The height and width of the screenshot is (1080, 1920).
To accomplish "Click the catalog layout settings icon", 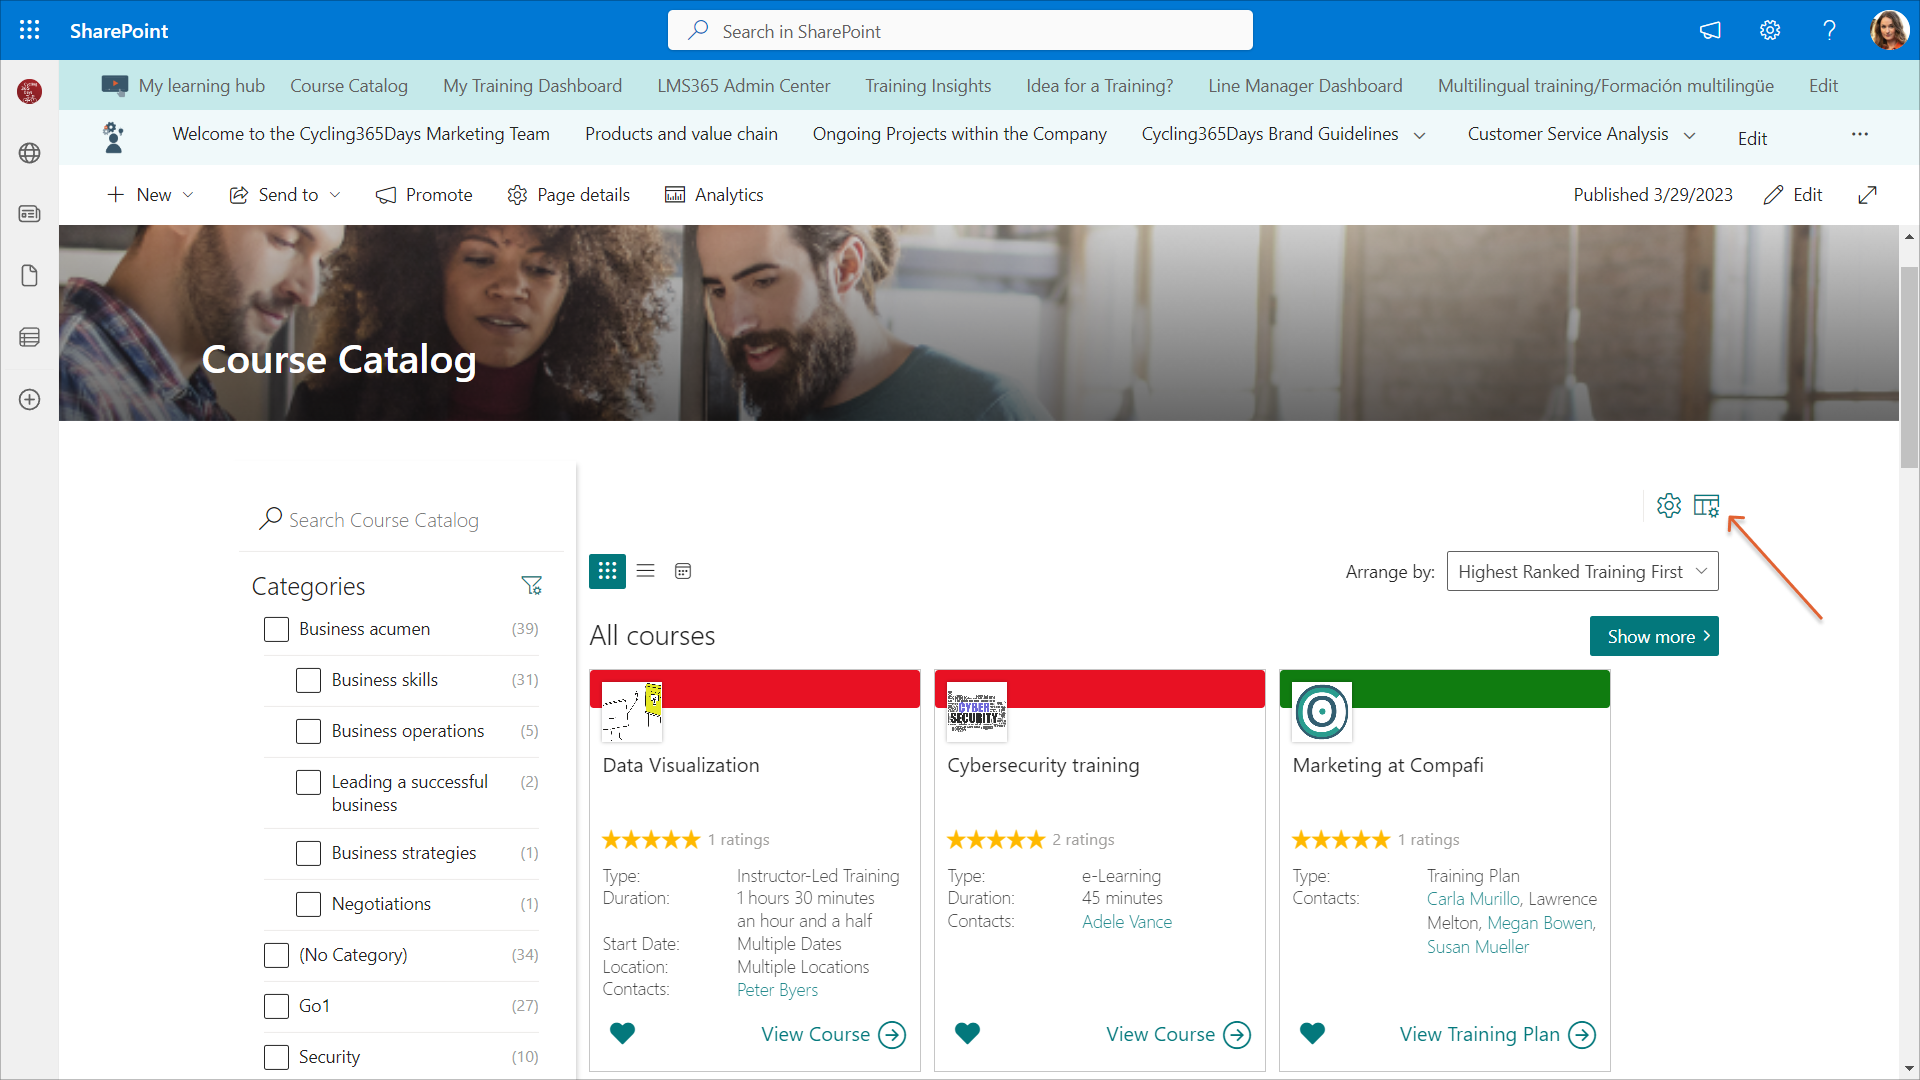I will pos(1706,506).
